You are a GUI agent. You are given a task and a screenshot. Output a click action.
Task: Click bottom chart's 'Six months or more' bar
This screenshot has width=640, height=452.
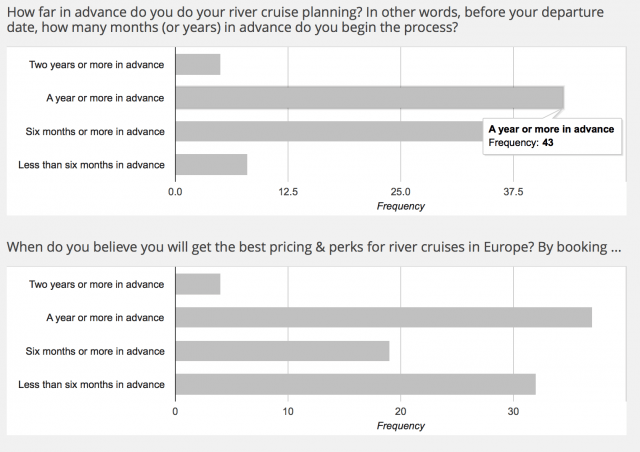point(282,351)
